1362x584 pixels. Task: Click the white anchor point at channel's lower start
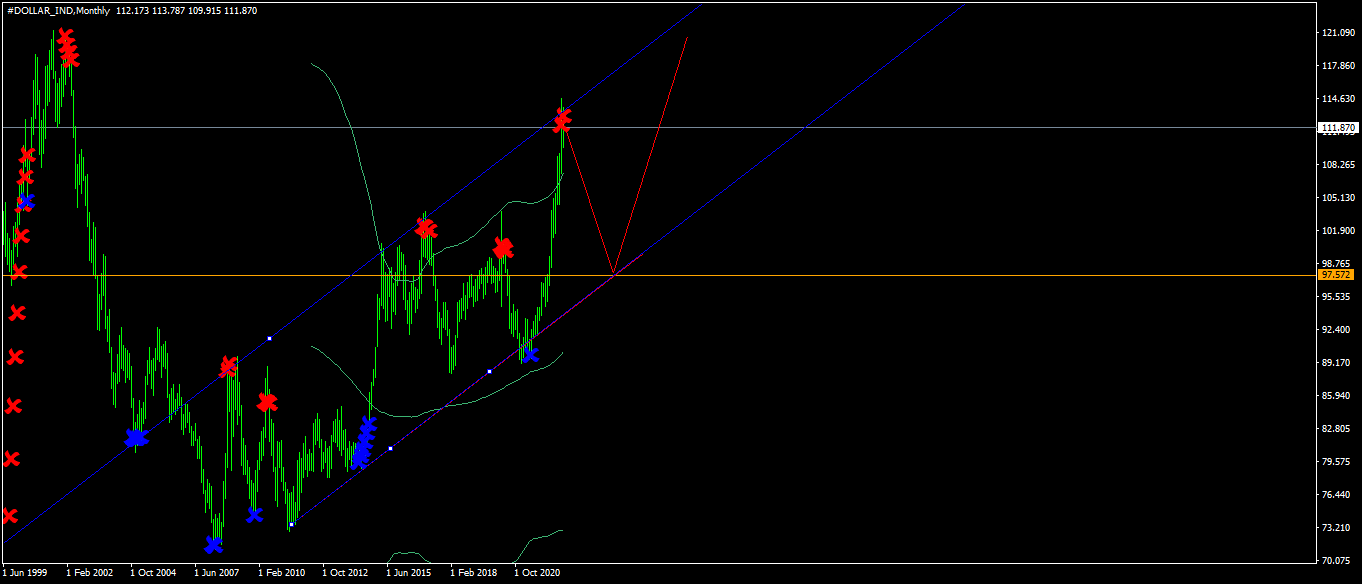tap(291, 524)
